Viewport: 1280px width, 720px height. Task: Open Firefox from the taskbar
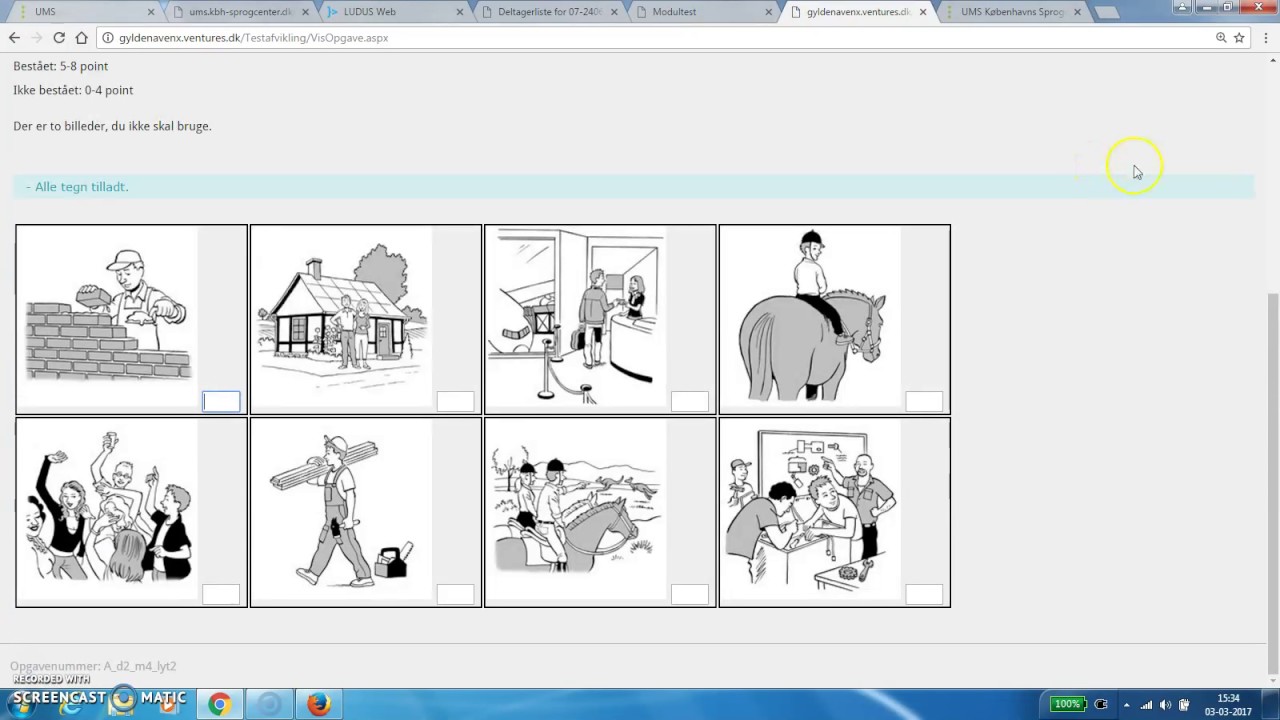point(318,705)
